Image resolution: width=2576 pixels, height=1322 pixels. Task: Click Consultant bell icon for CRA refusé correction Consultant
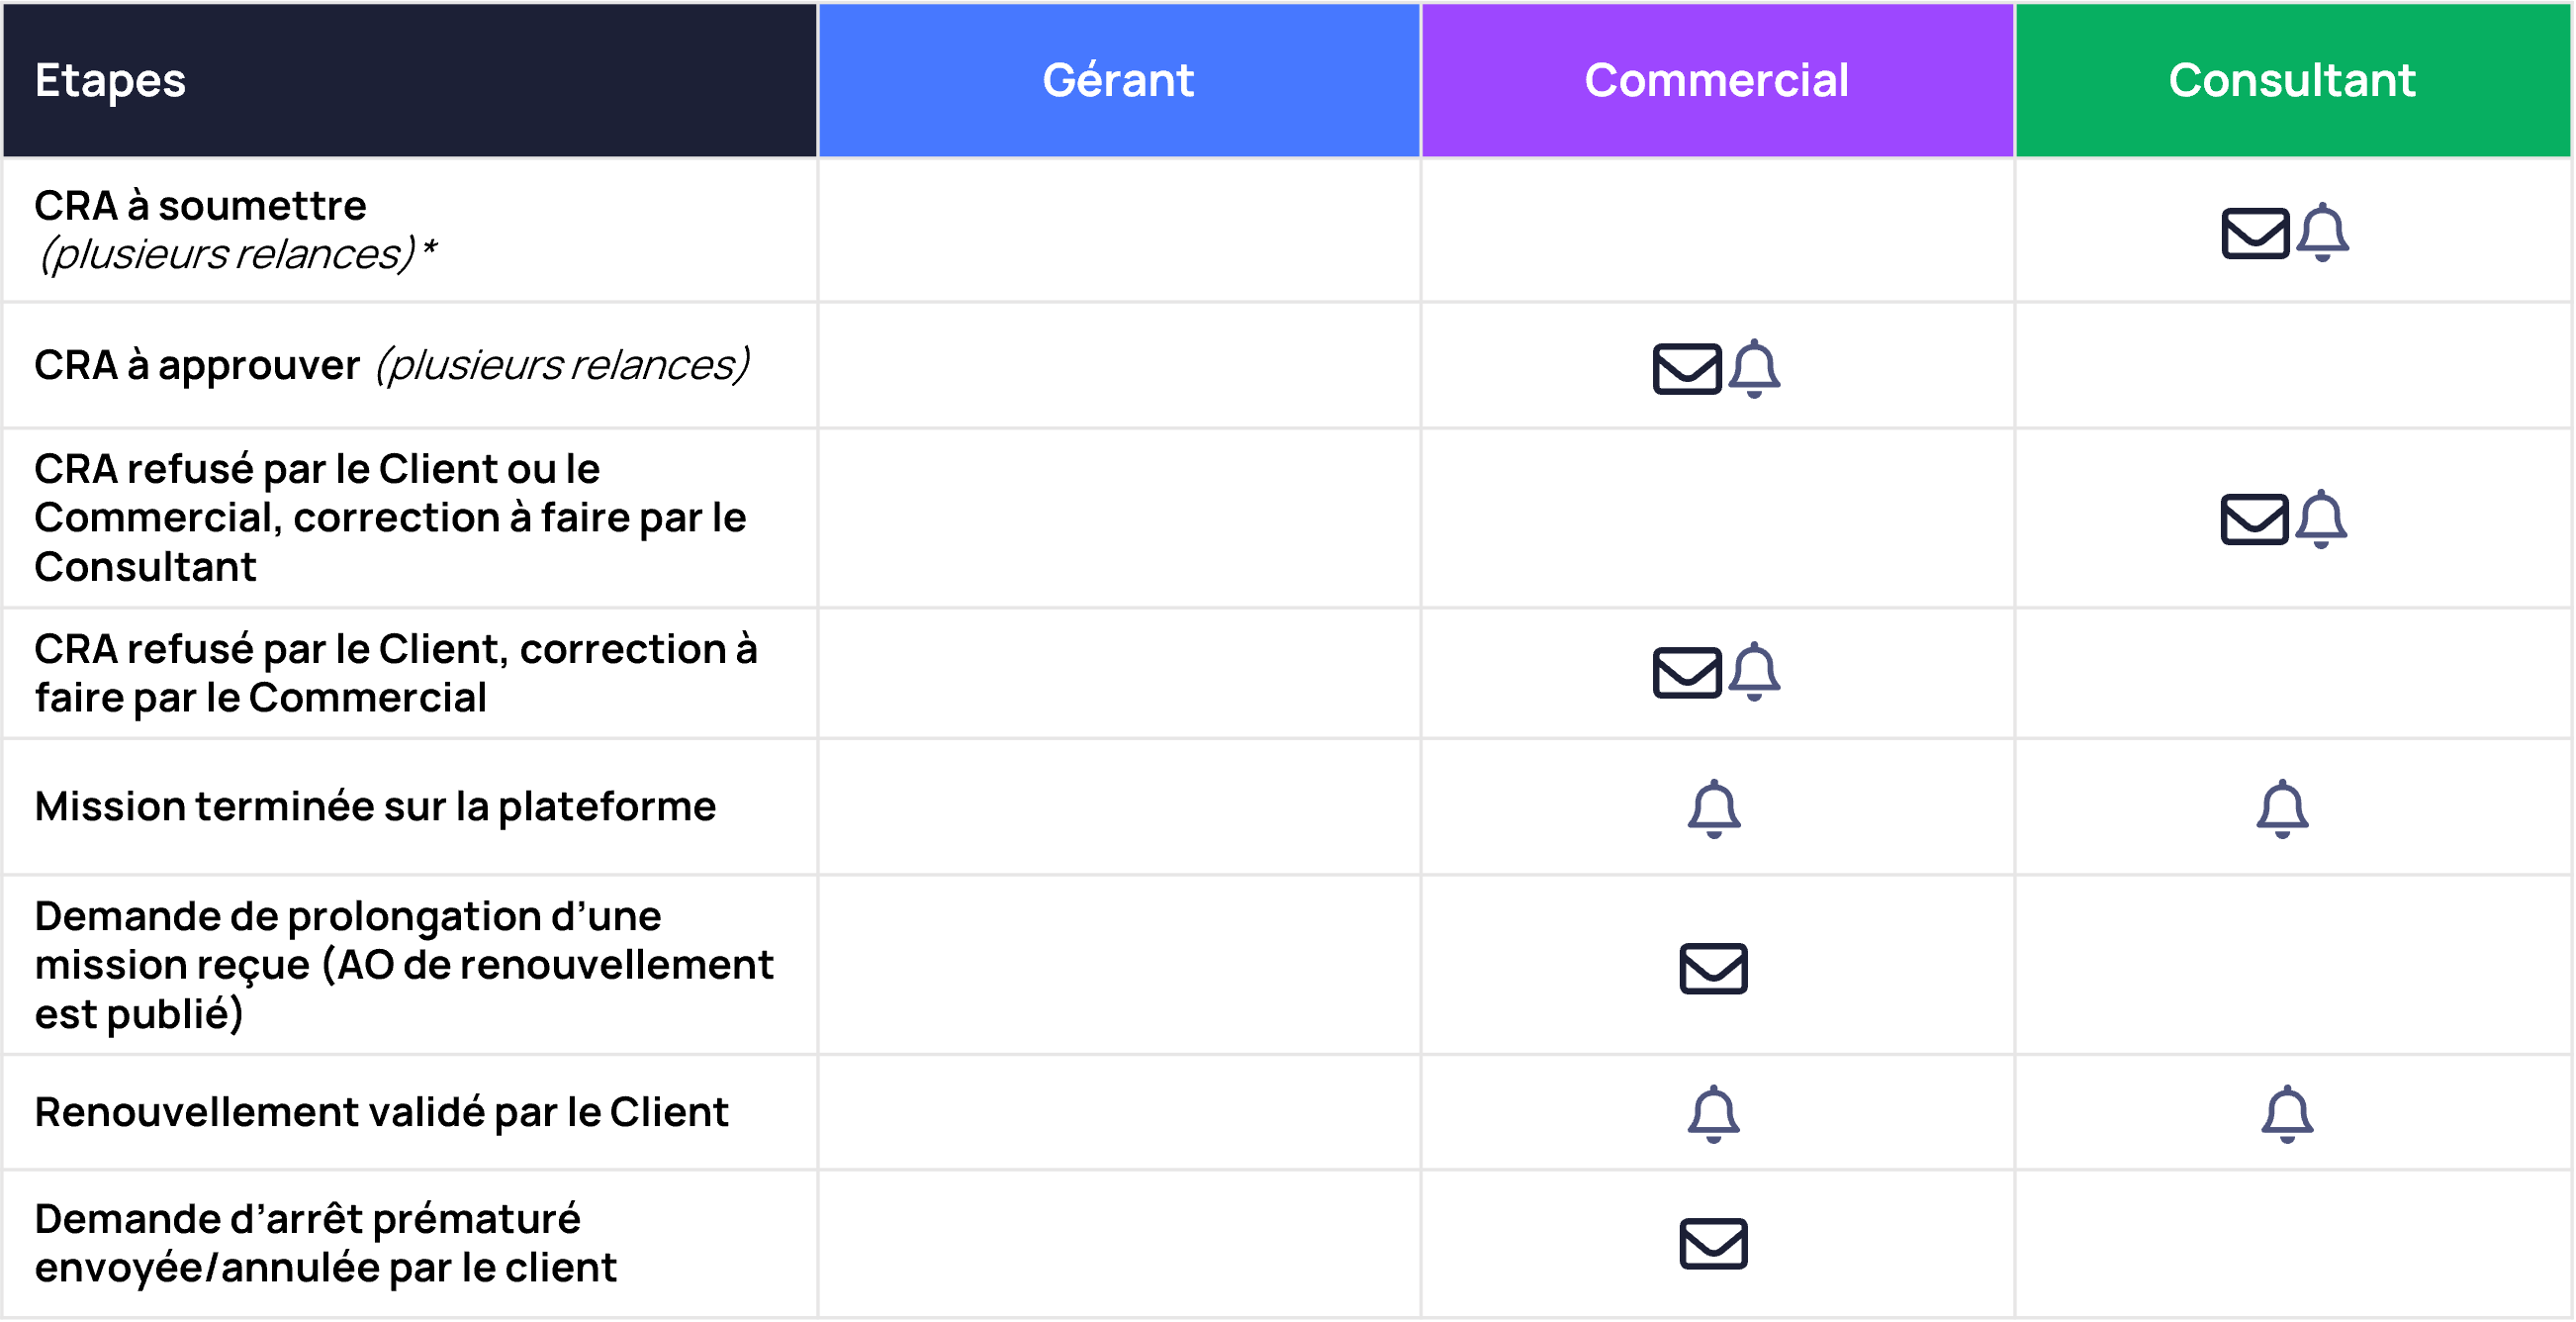point(2321,519)
